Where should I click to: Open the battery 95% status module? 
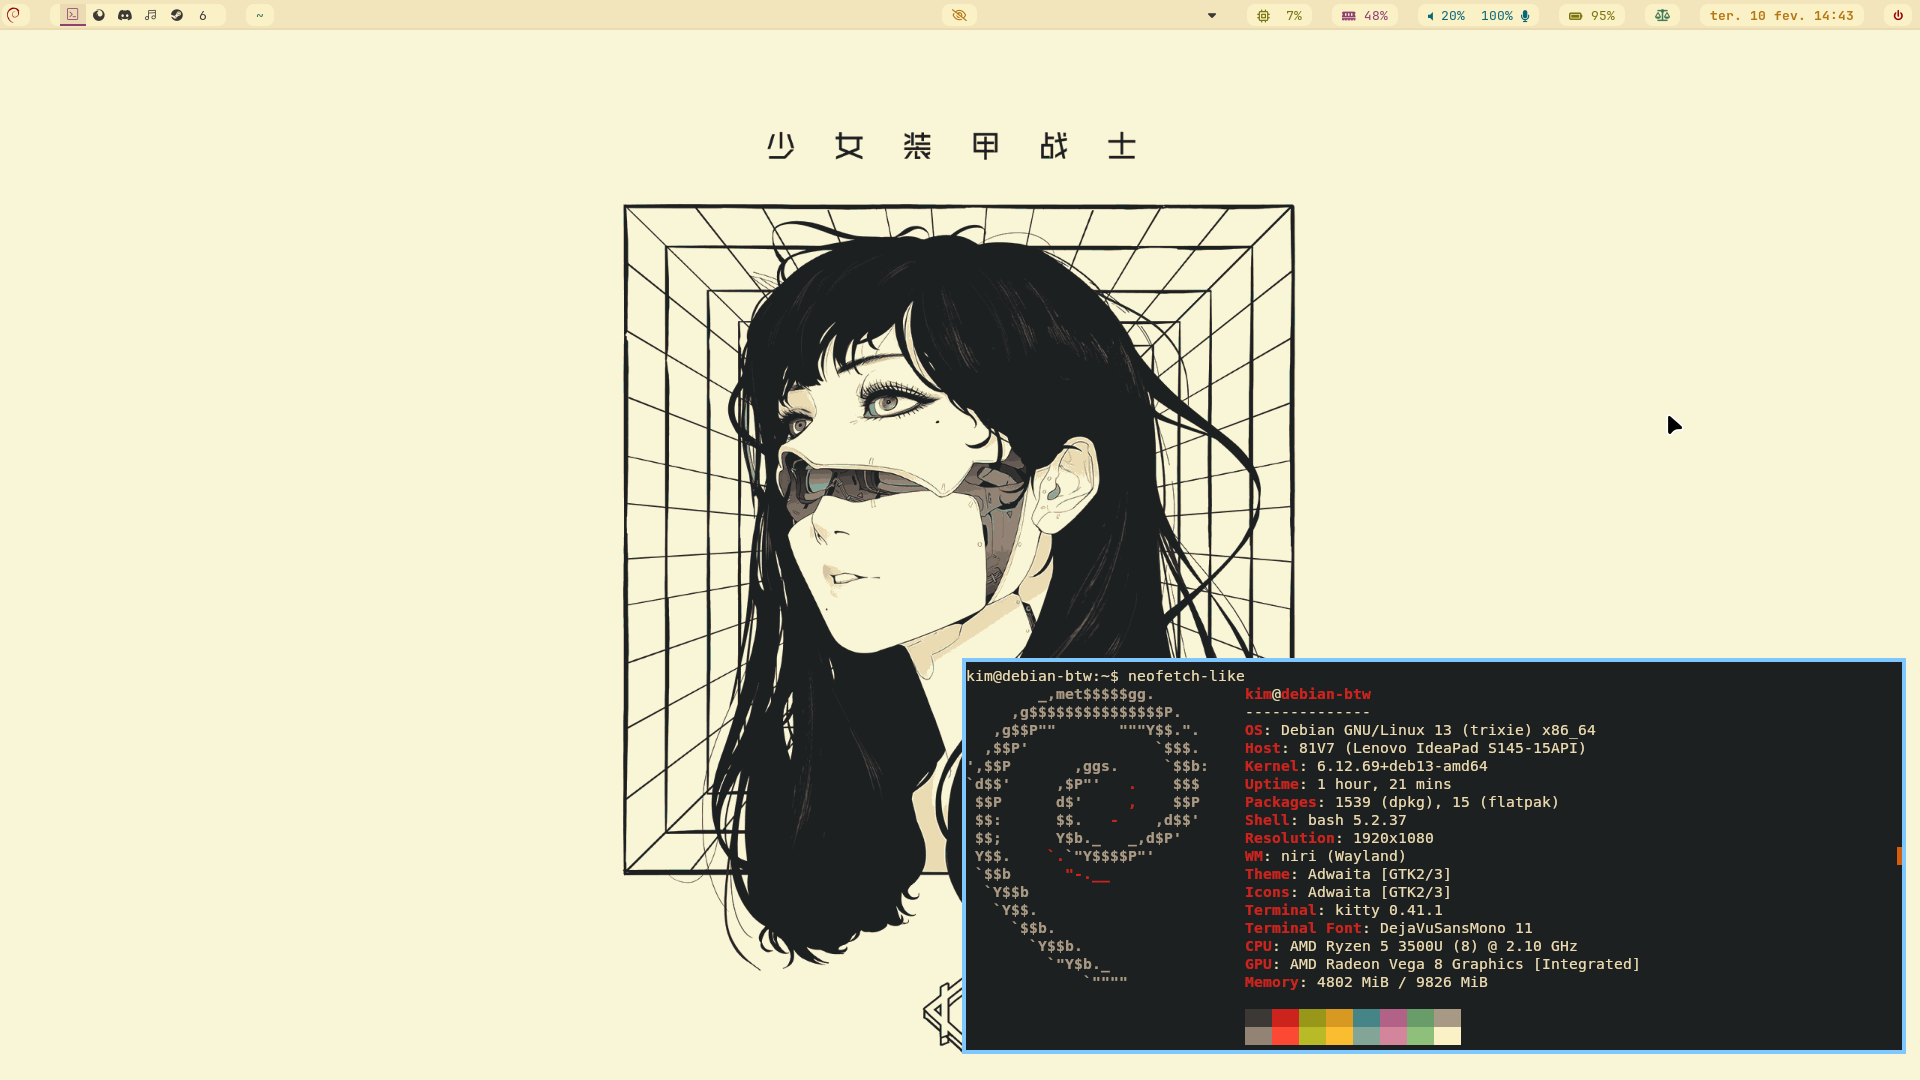click(x=1592, y=15)
